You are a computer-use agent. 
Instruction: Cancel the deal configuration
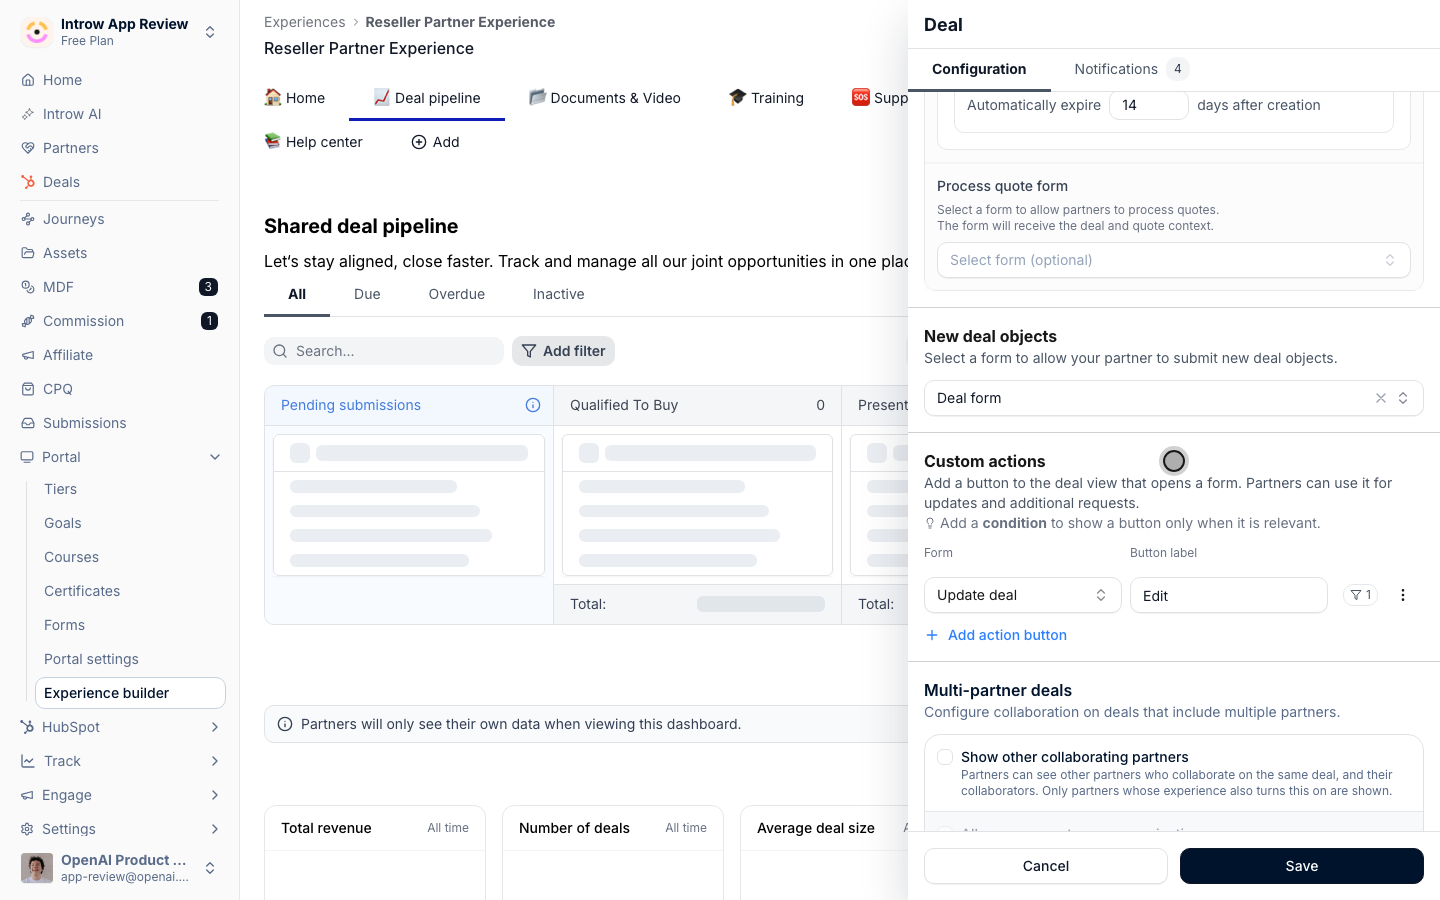(1046, 866)
